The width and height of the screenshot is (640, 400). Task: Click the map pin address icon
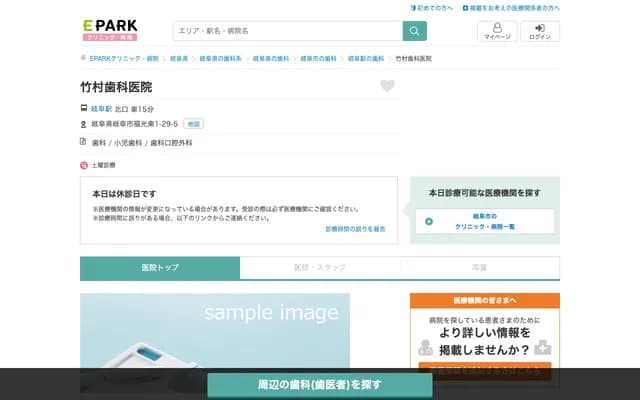coord(84,124)
